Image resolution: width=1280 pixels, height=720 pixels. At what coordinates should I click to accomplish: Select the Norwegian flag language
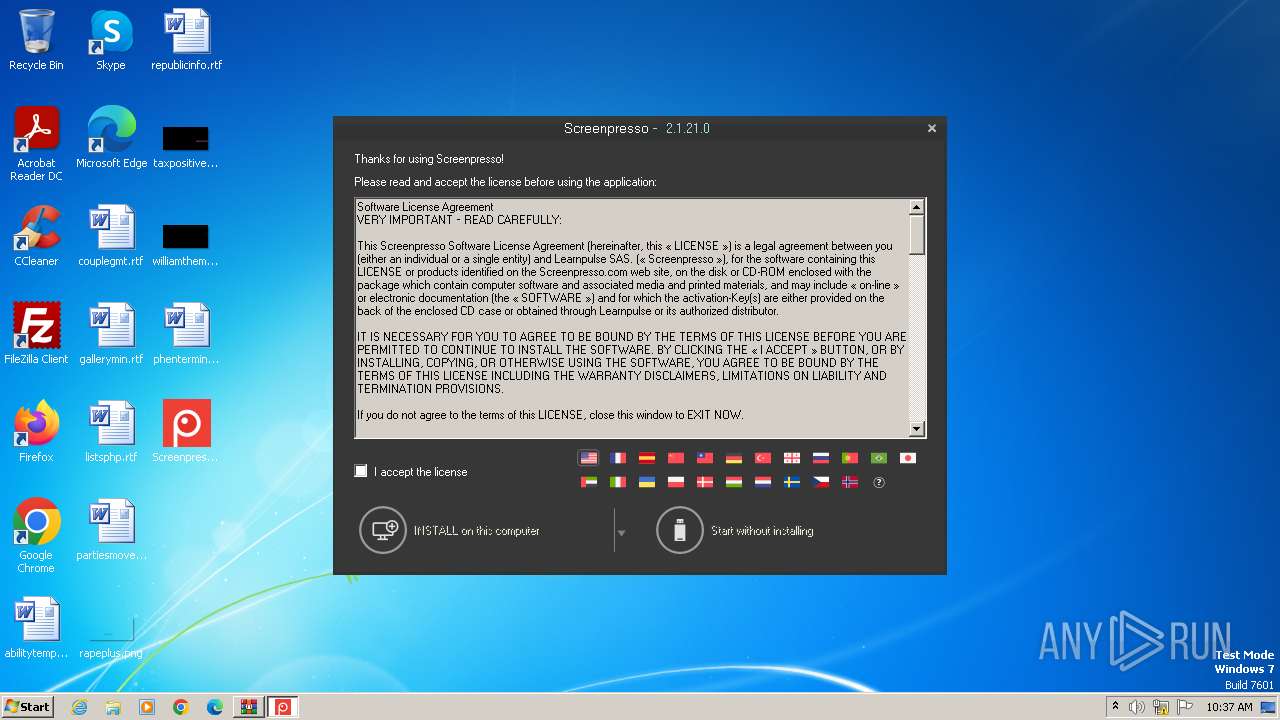tap(850, 482)
